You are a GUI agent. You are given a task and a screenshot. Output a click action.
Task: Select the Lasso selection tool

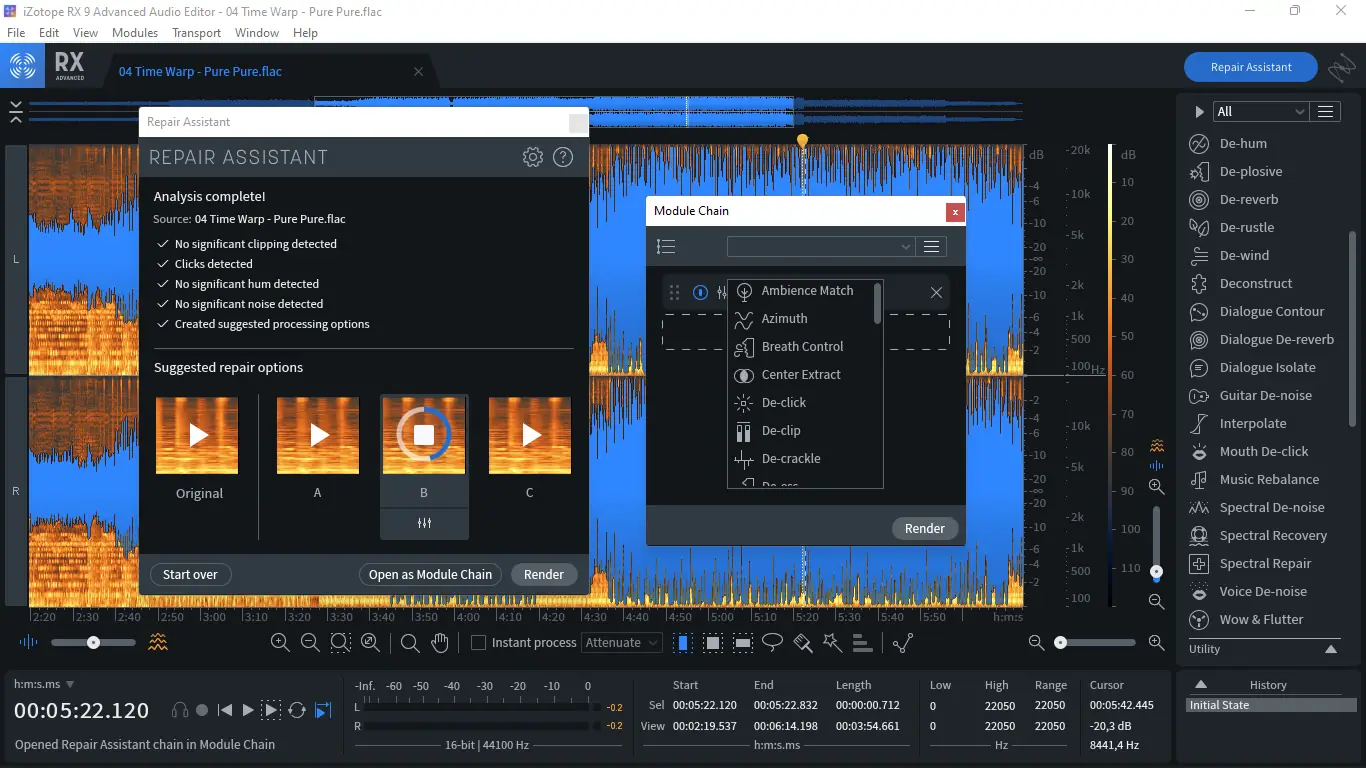772,643
